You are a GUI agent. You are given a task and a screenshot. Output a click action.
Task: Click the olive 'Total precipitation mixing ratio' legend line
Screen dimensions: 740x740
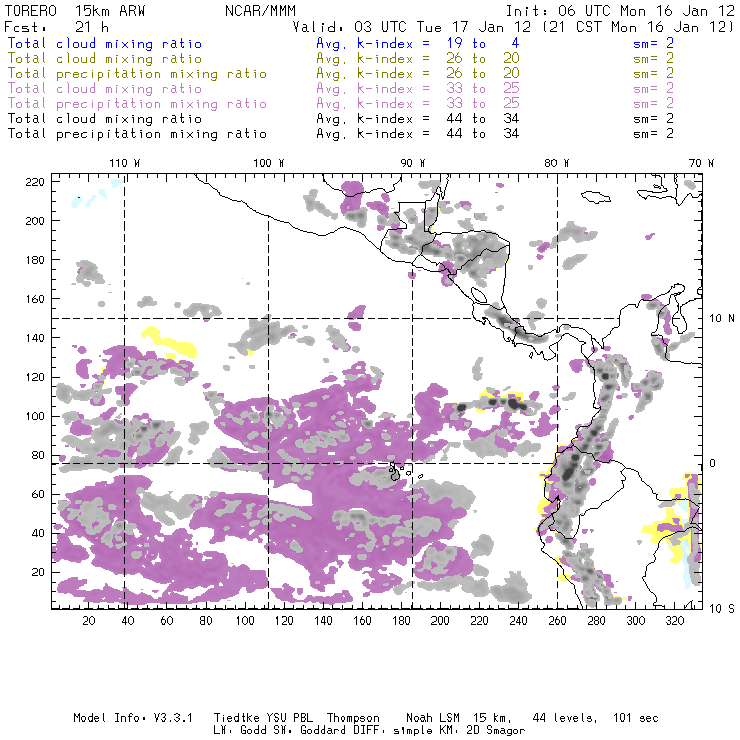click(137, 74)
